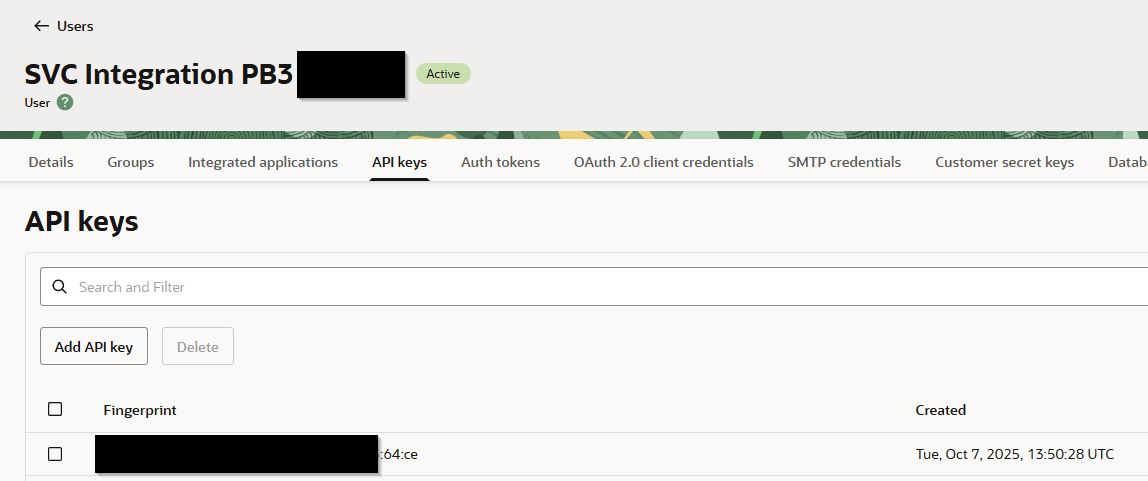
Task: Click the green Active status badge
Action: point(443,73)
